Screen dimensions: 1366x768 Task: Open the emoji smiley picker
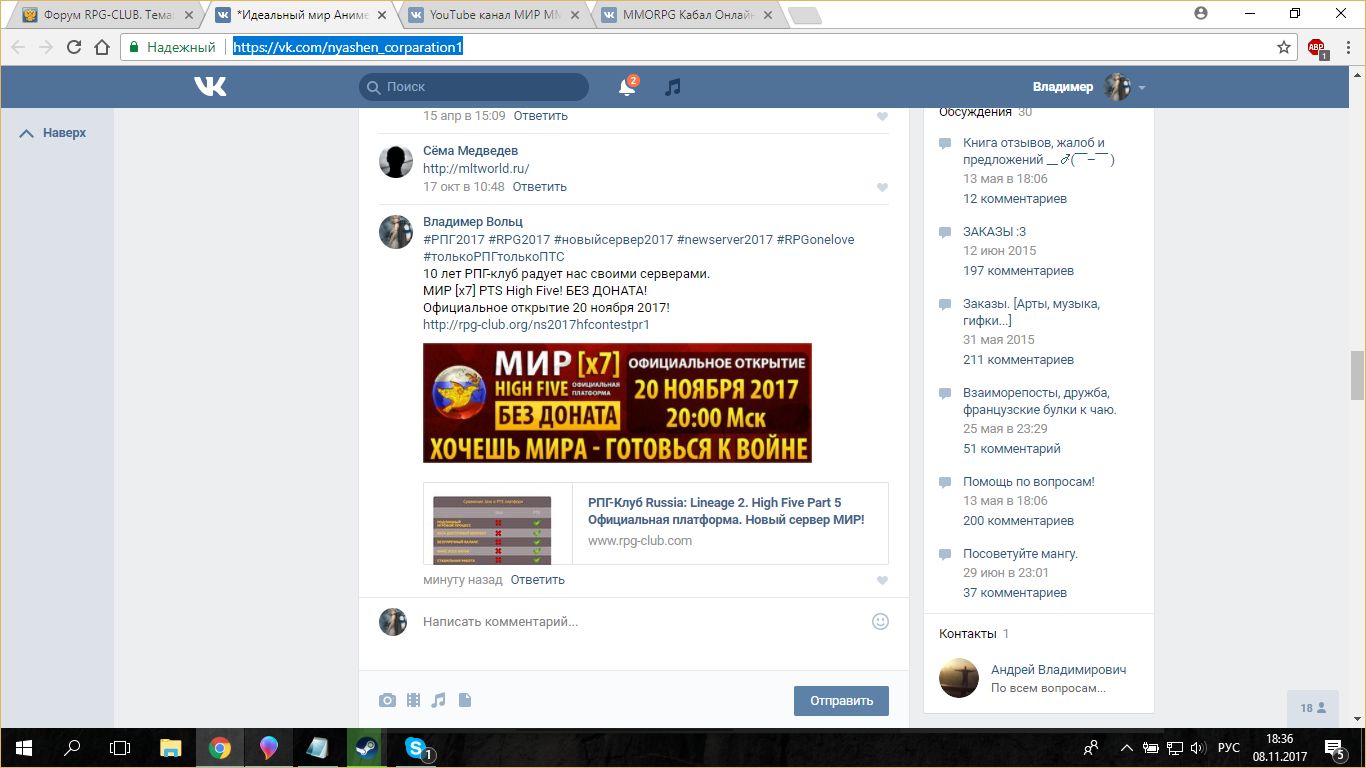coord(880,621)
